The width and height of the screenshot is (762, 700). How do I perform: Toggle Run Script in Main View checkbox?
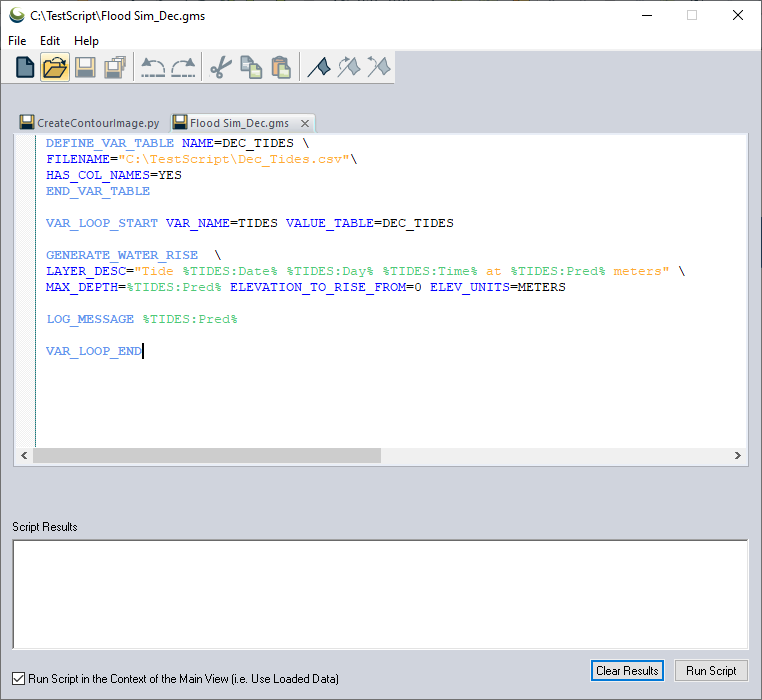(19, 678)
